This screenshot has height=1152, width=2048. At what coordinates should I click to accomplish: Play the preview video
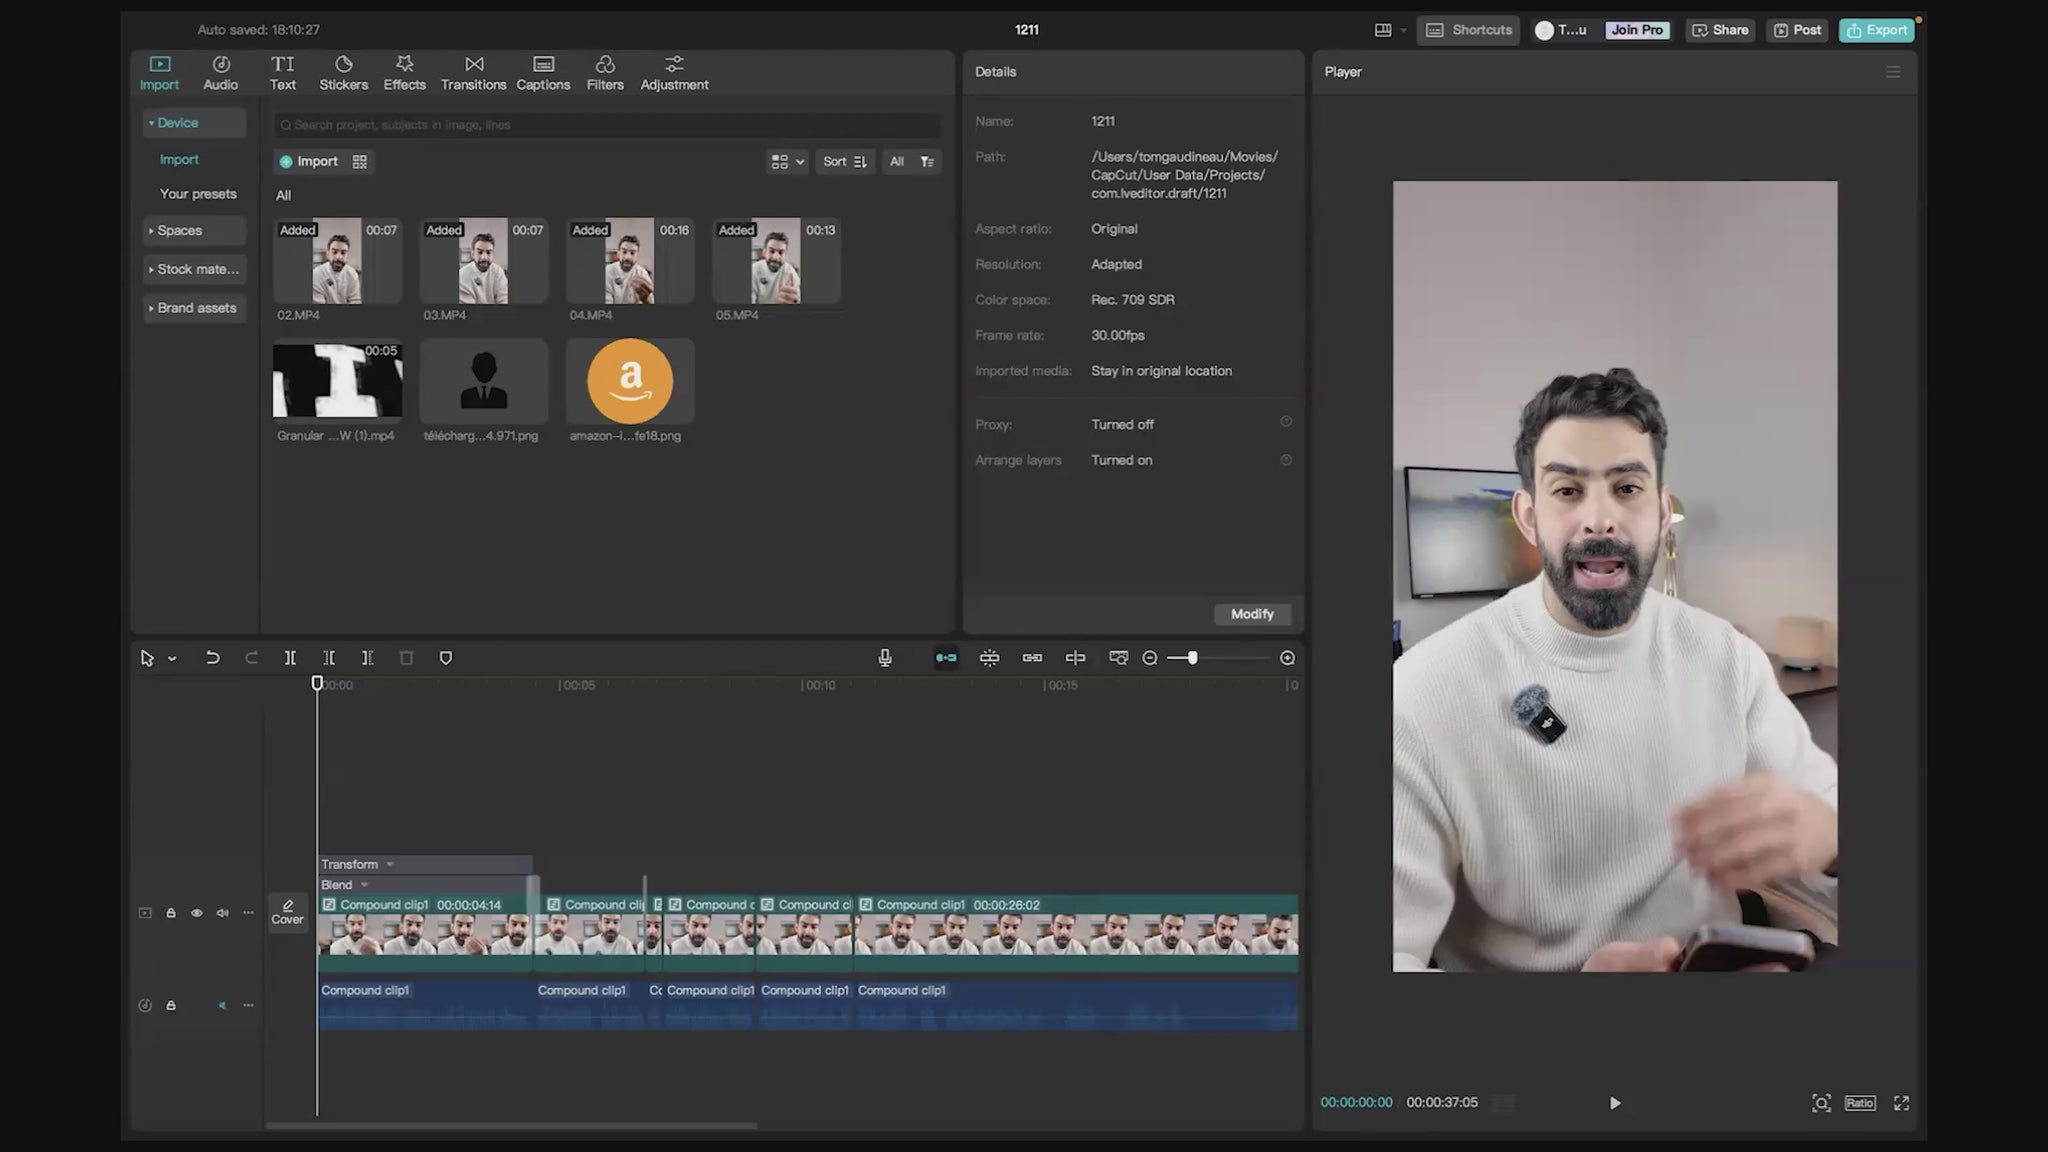[1614, 1103]
